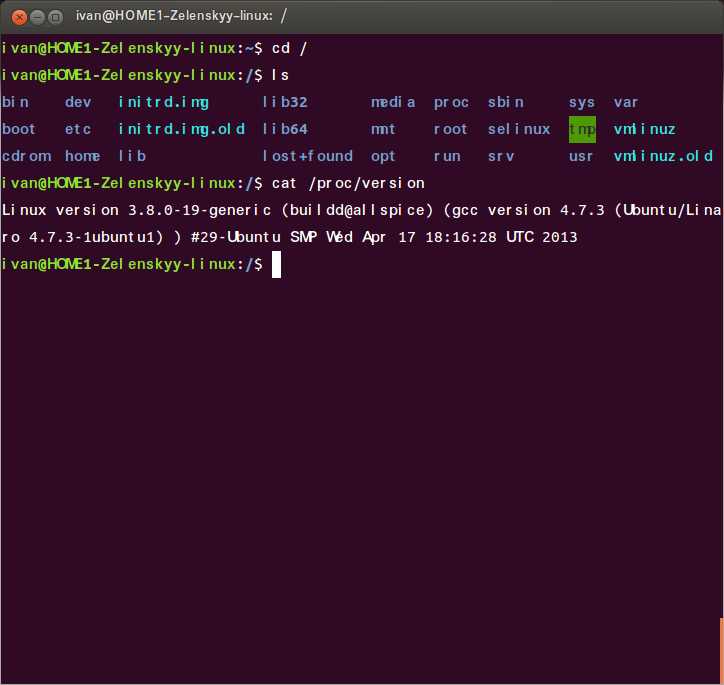Click the 'ls' command text
The height and width of the screenshot is (685, 724).
tap(280, 75)
